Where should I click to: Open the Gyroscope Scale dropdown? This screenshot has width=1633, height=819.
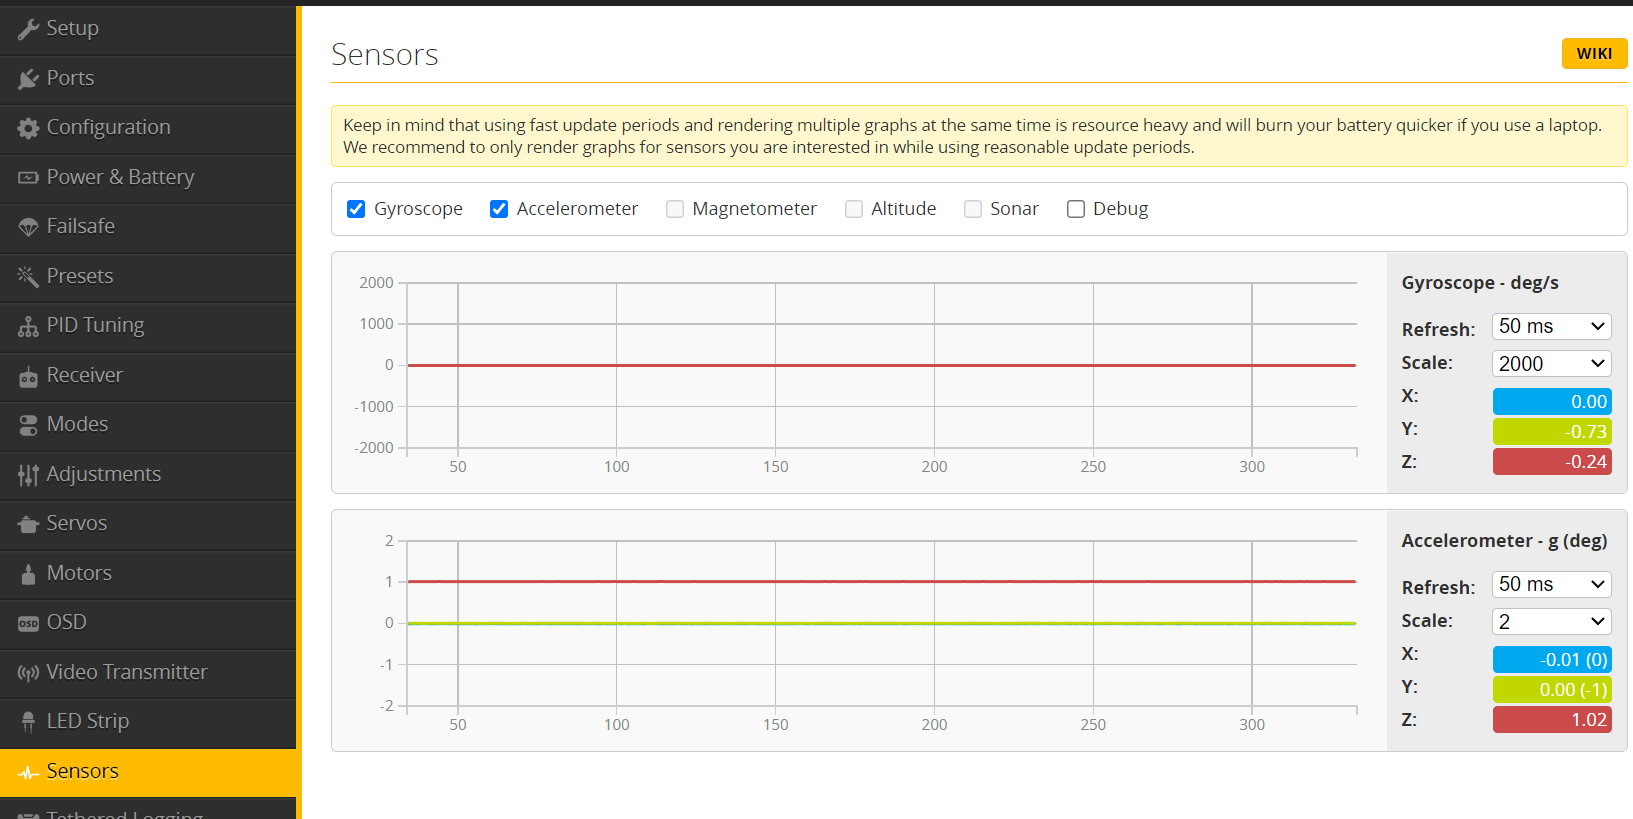tap(1551, 364)
